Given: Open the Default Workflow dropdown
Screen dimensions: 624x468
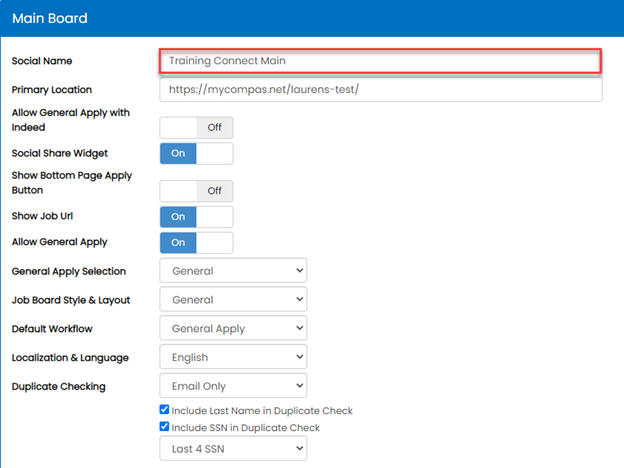Looking at the screenshot, I should 233,328.
